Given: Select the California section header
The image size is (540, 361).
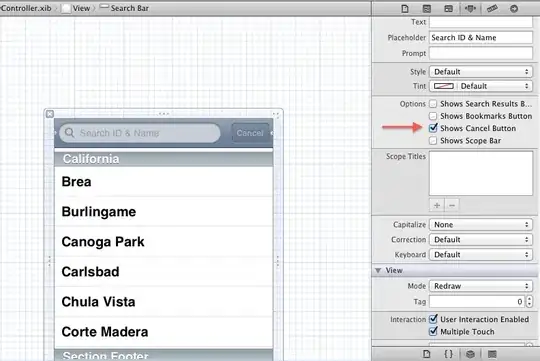Looking at the screenshot, I should tap(164, 159).
